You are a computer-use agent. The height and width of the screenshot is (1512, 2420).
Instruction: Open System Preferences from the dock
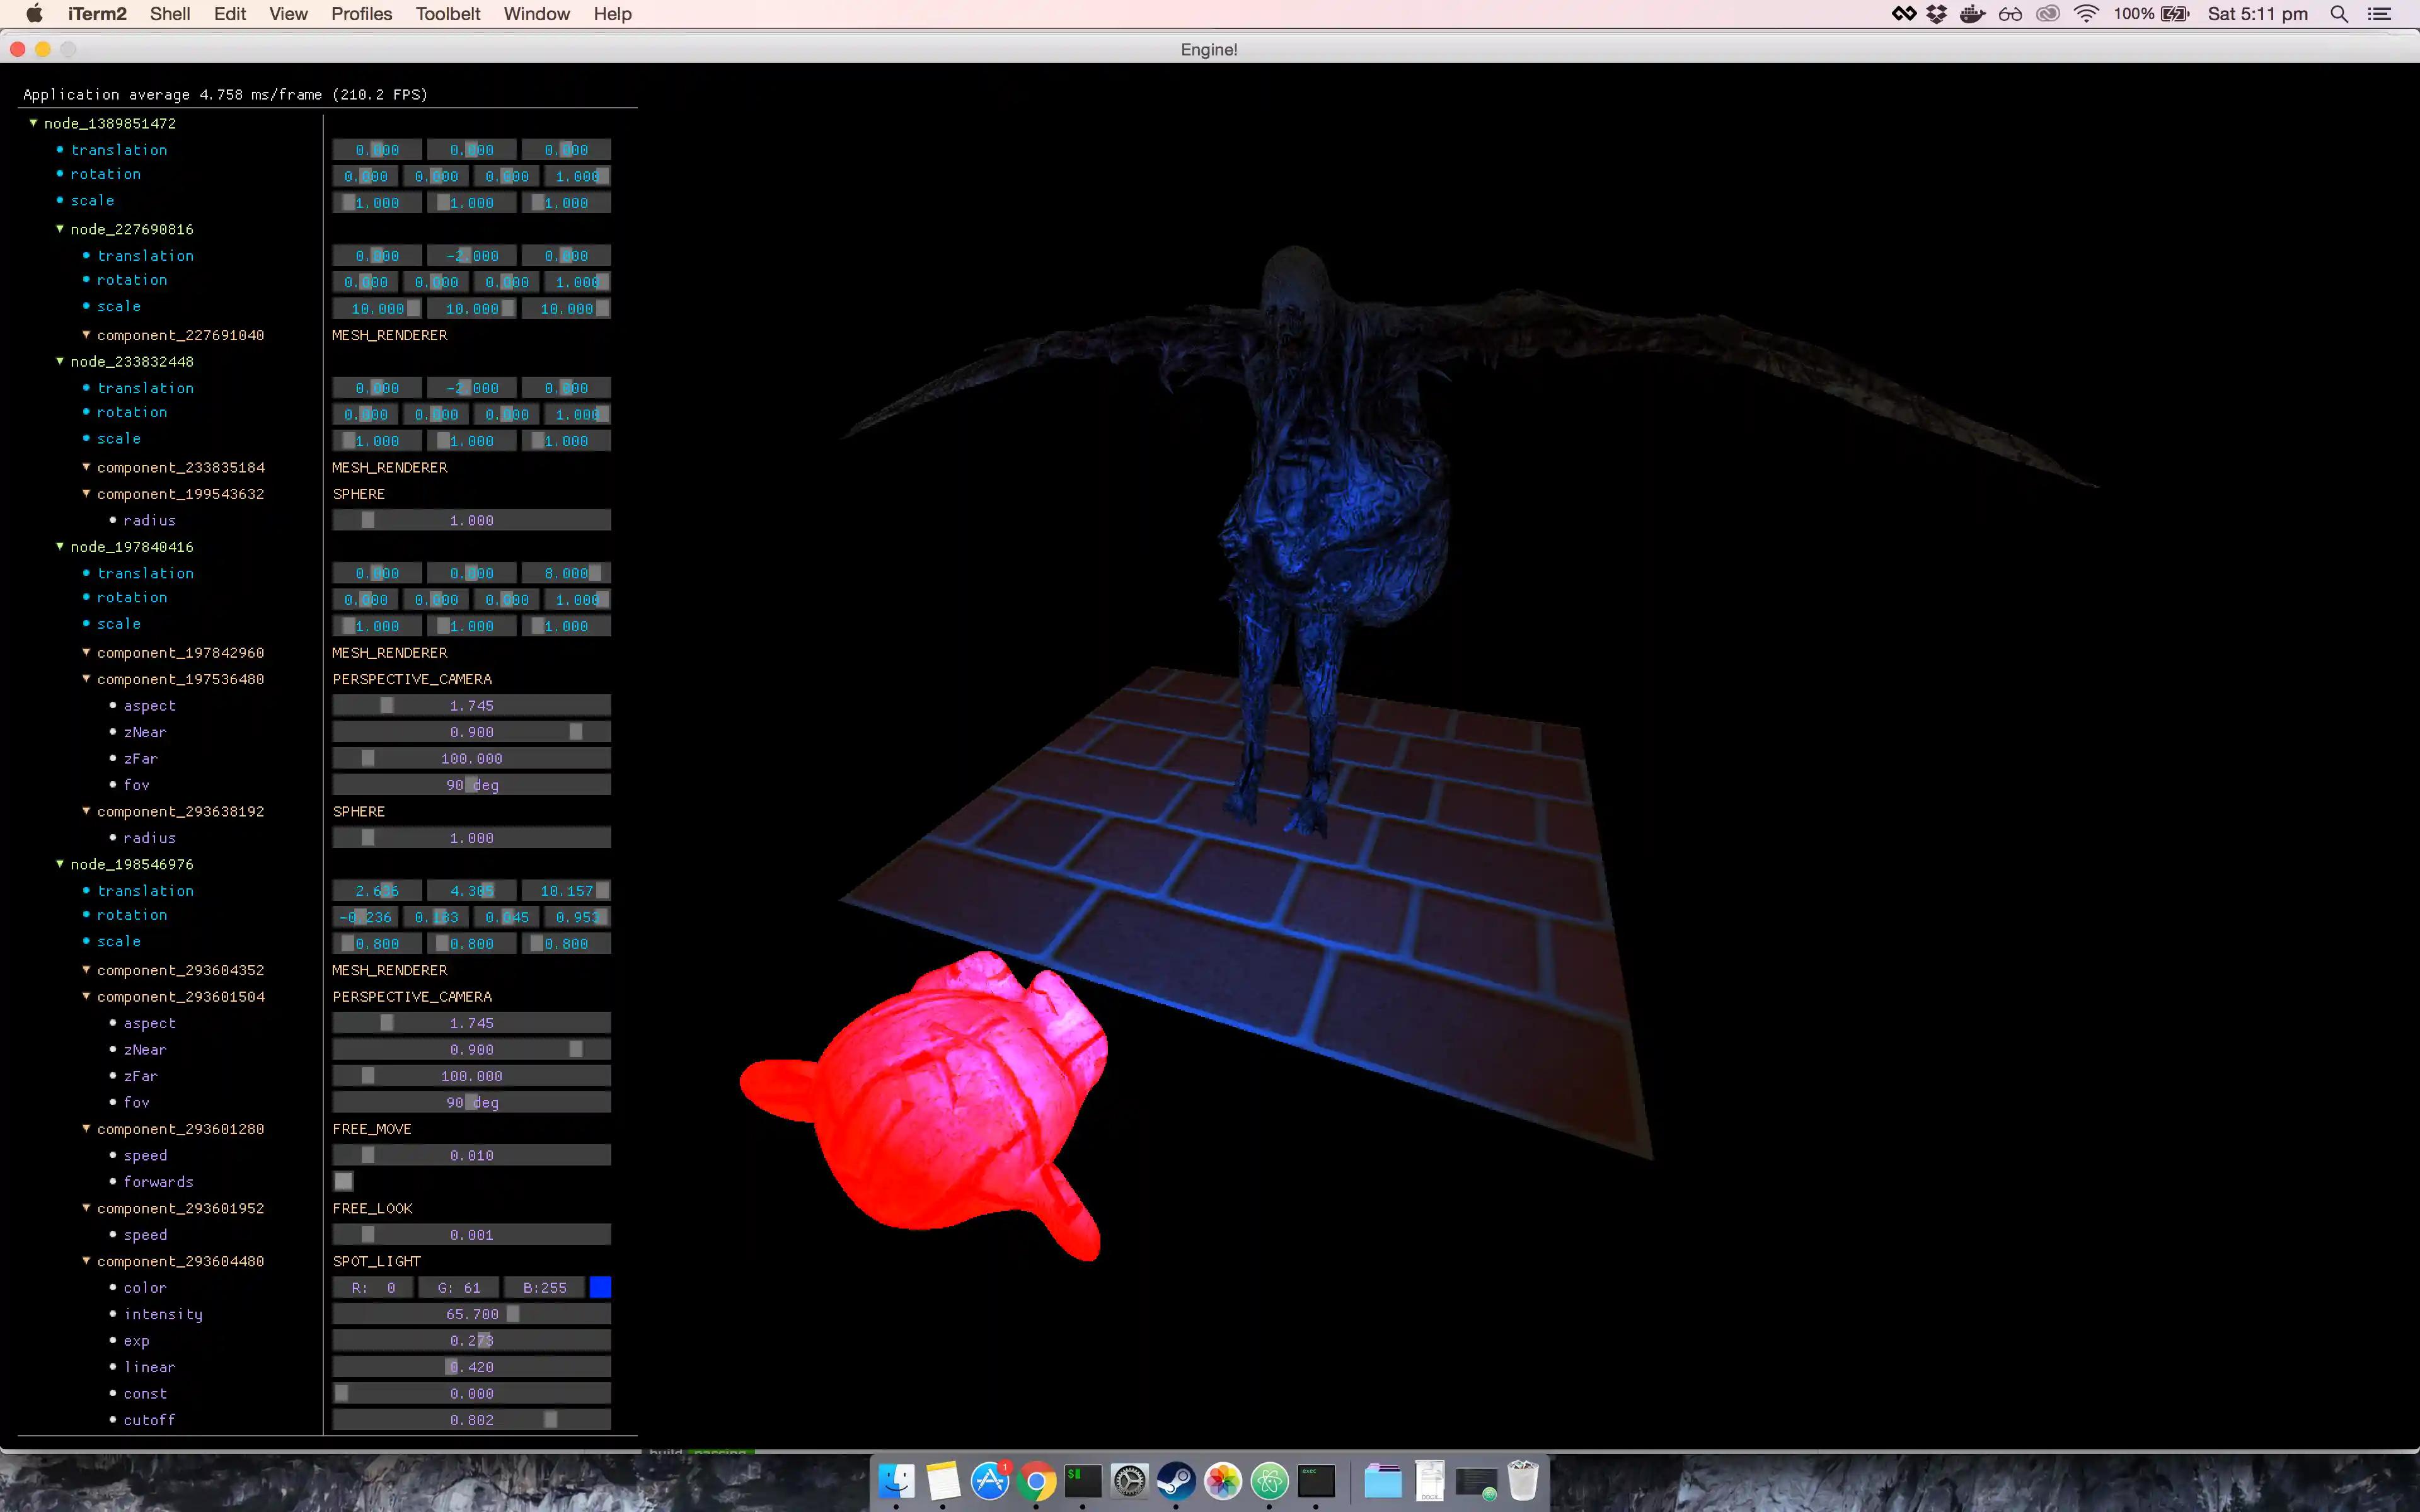pyautogui.click(x=1130, y=1480)
